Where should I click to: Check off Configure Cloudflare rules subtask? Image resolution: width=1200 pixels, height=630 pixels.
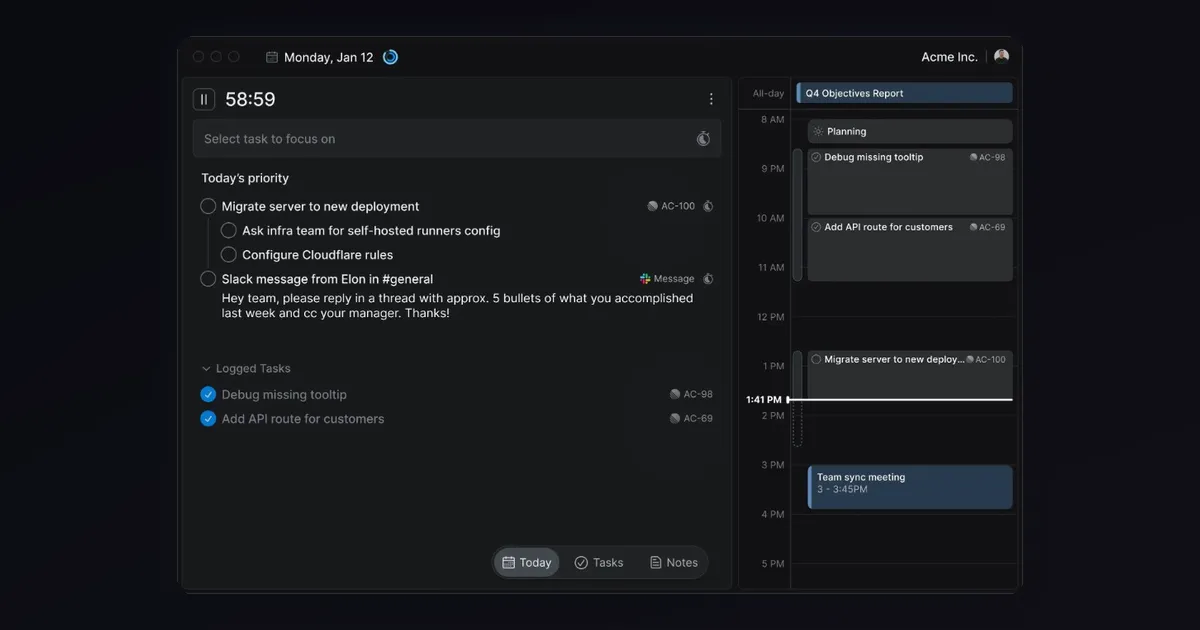click(229, 254)
